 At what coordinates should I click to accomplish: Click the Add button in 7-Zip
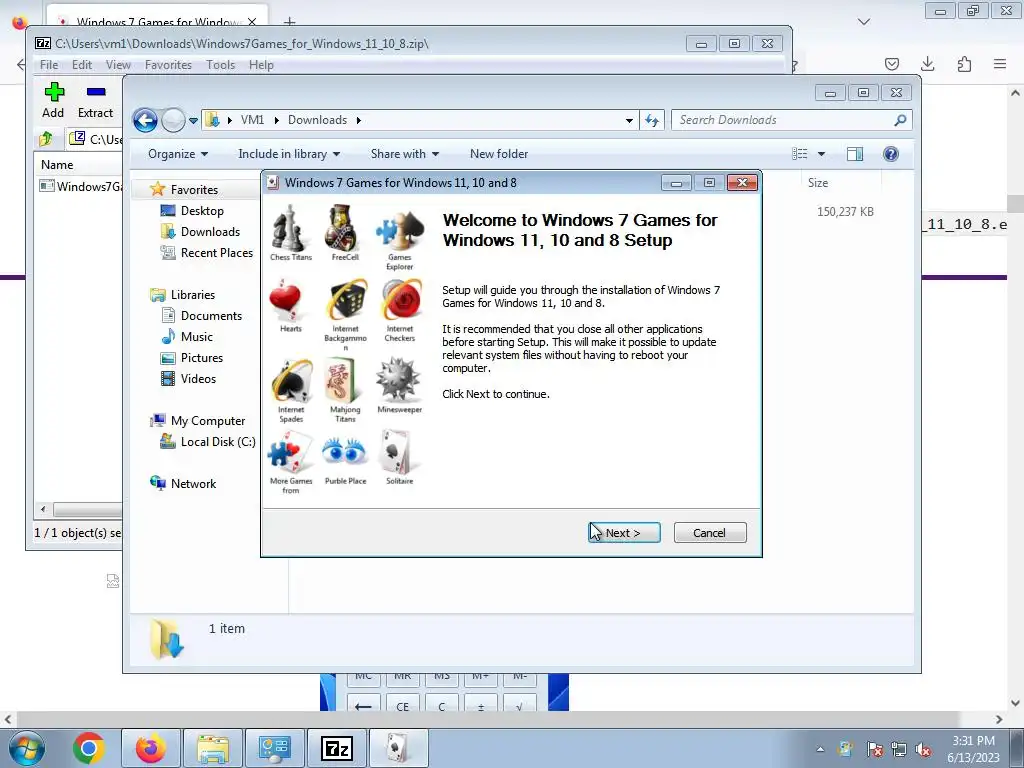54,101
